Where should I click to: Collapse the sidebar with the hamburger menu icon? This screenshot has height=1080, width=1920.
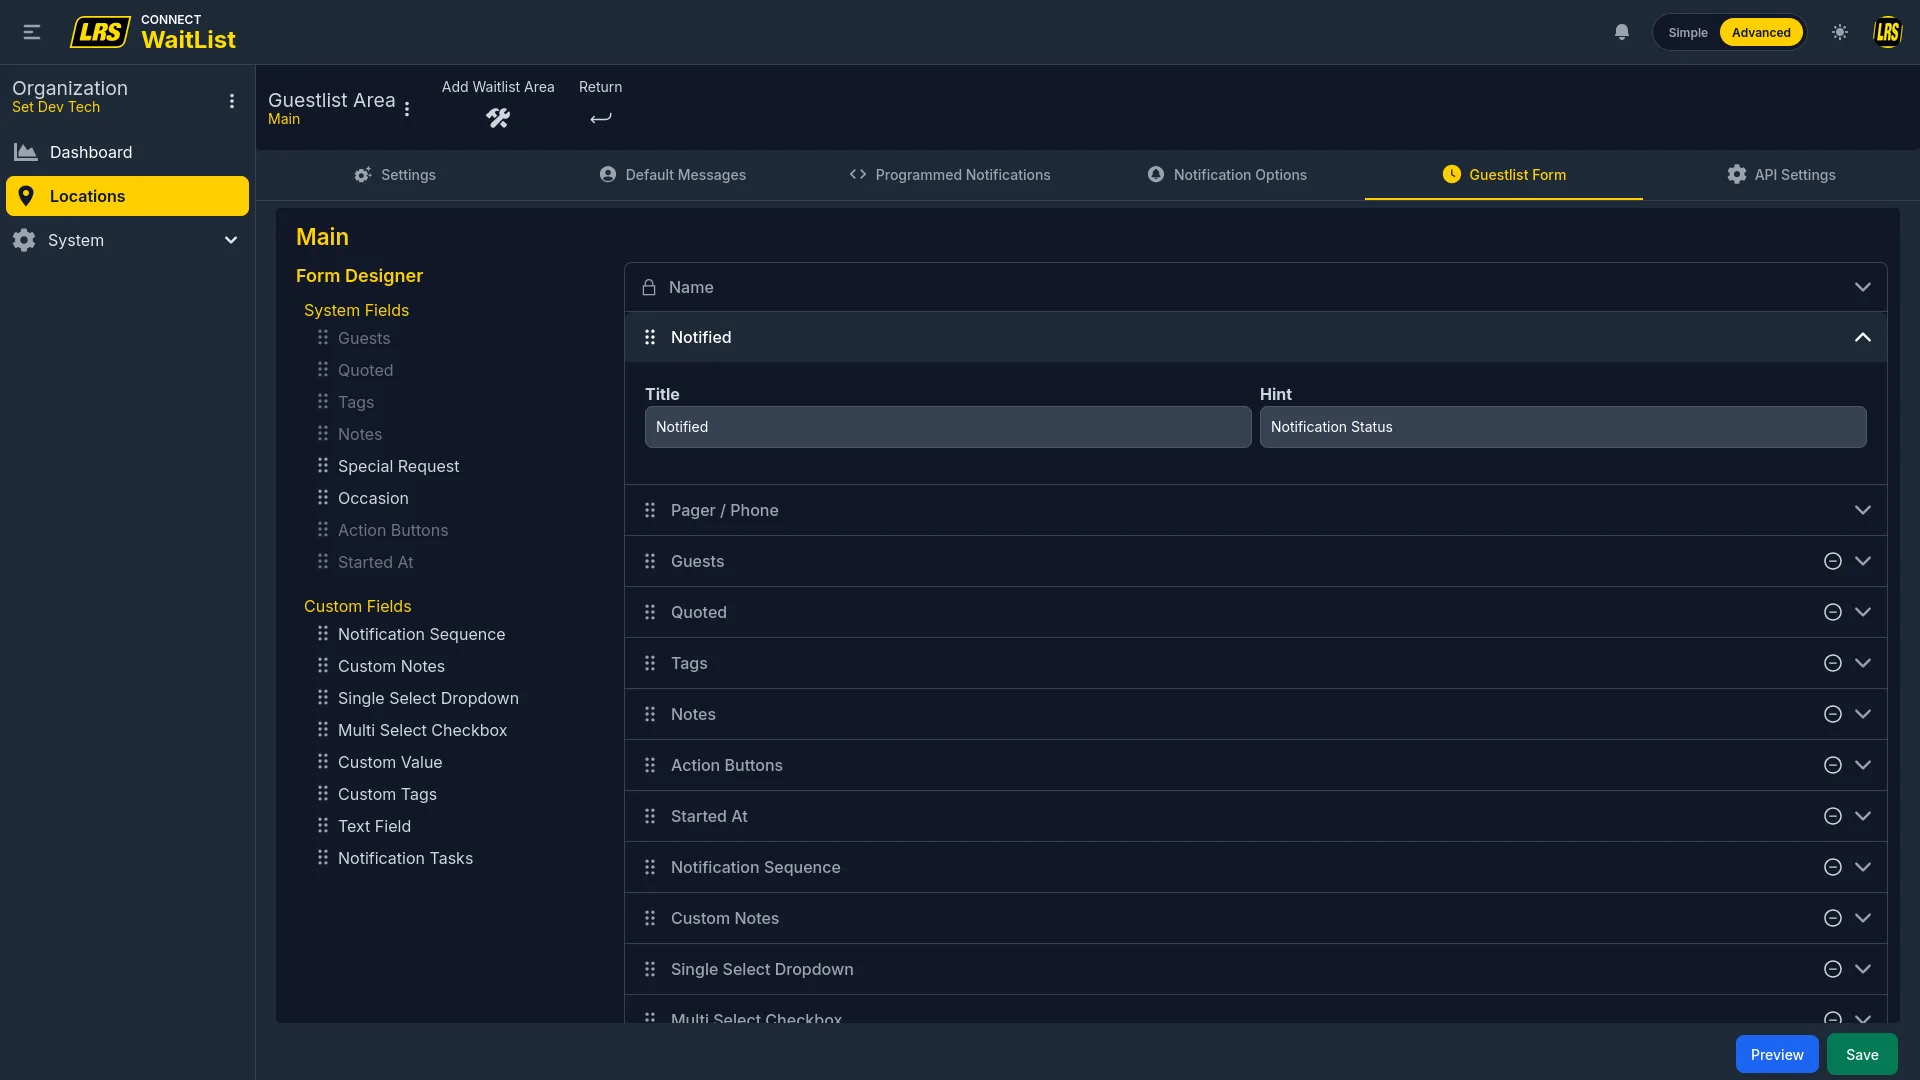(x=32, y=32)
